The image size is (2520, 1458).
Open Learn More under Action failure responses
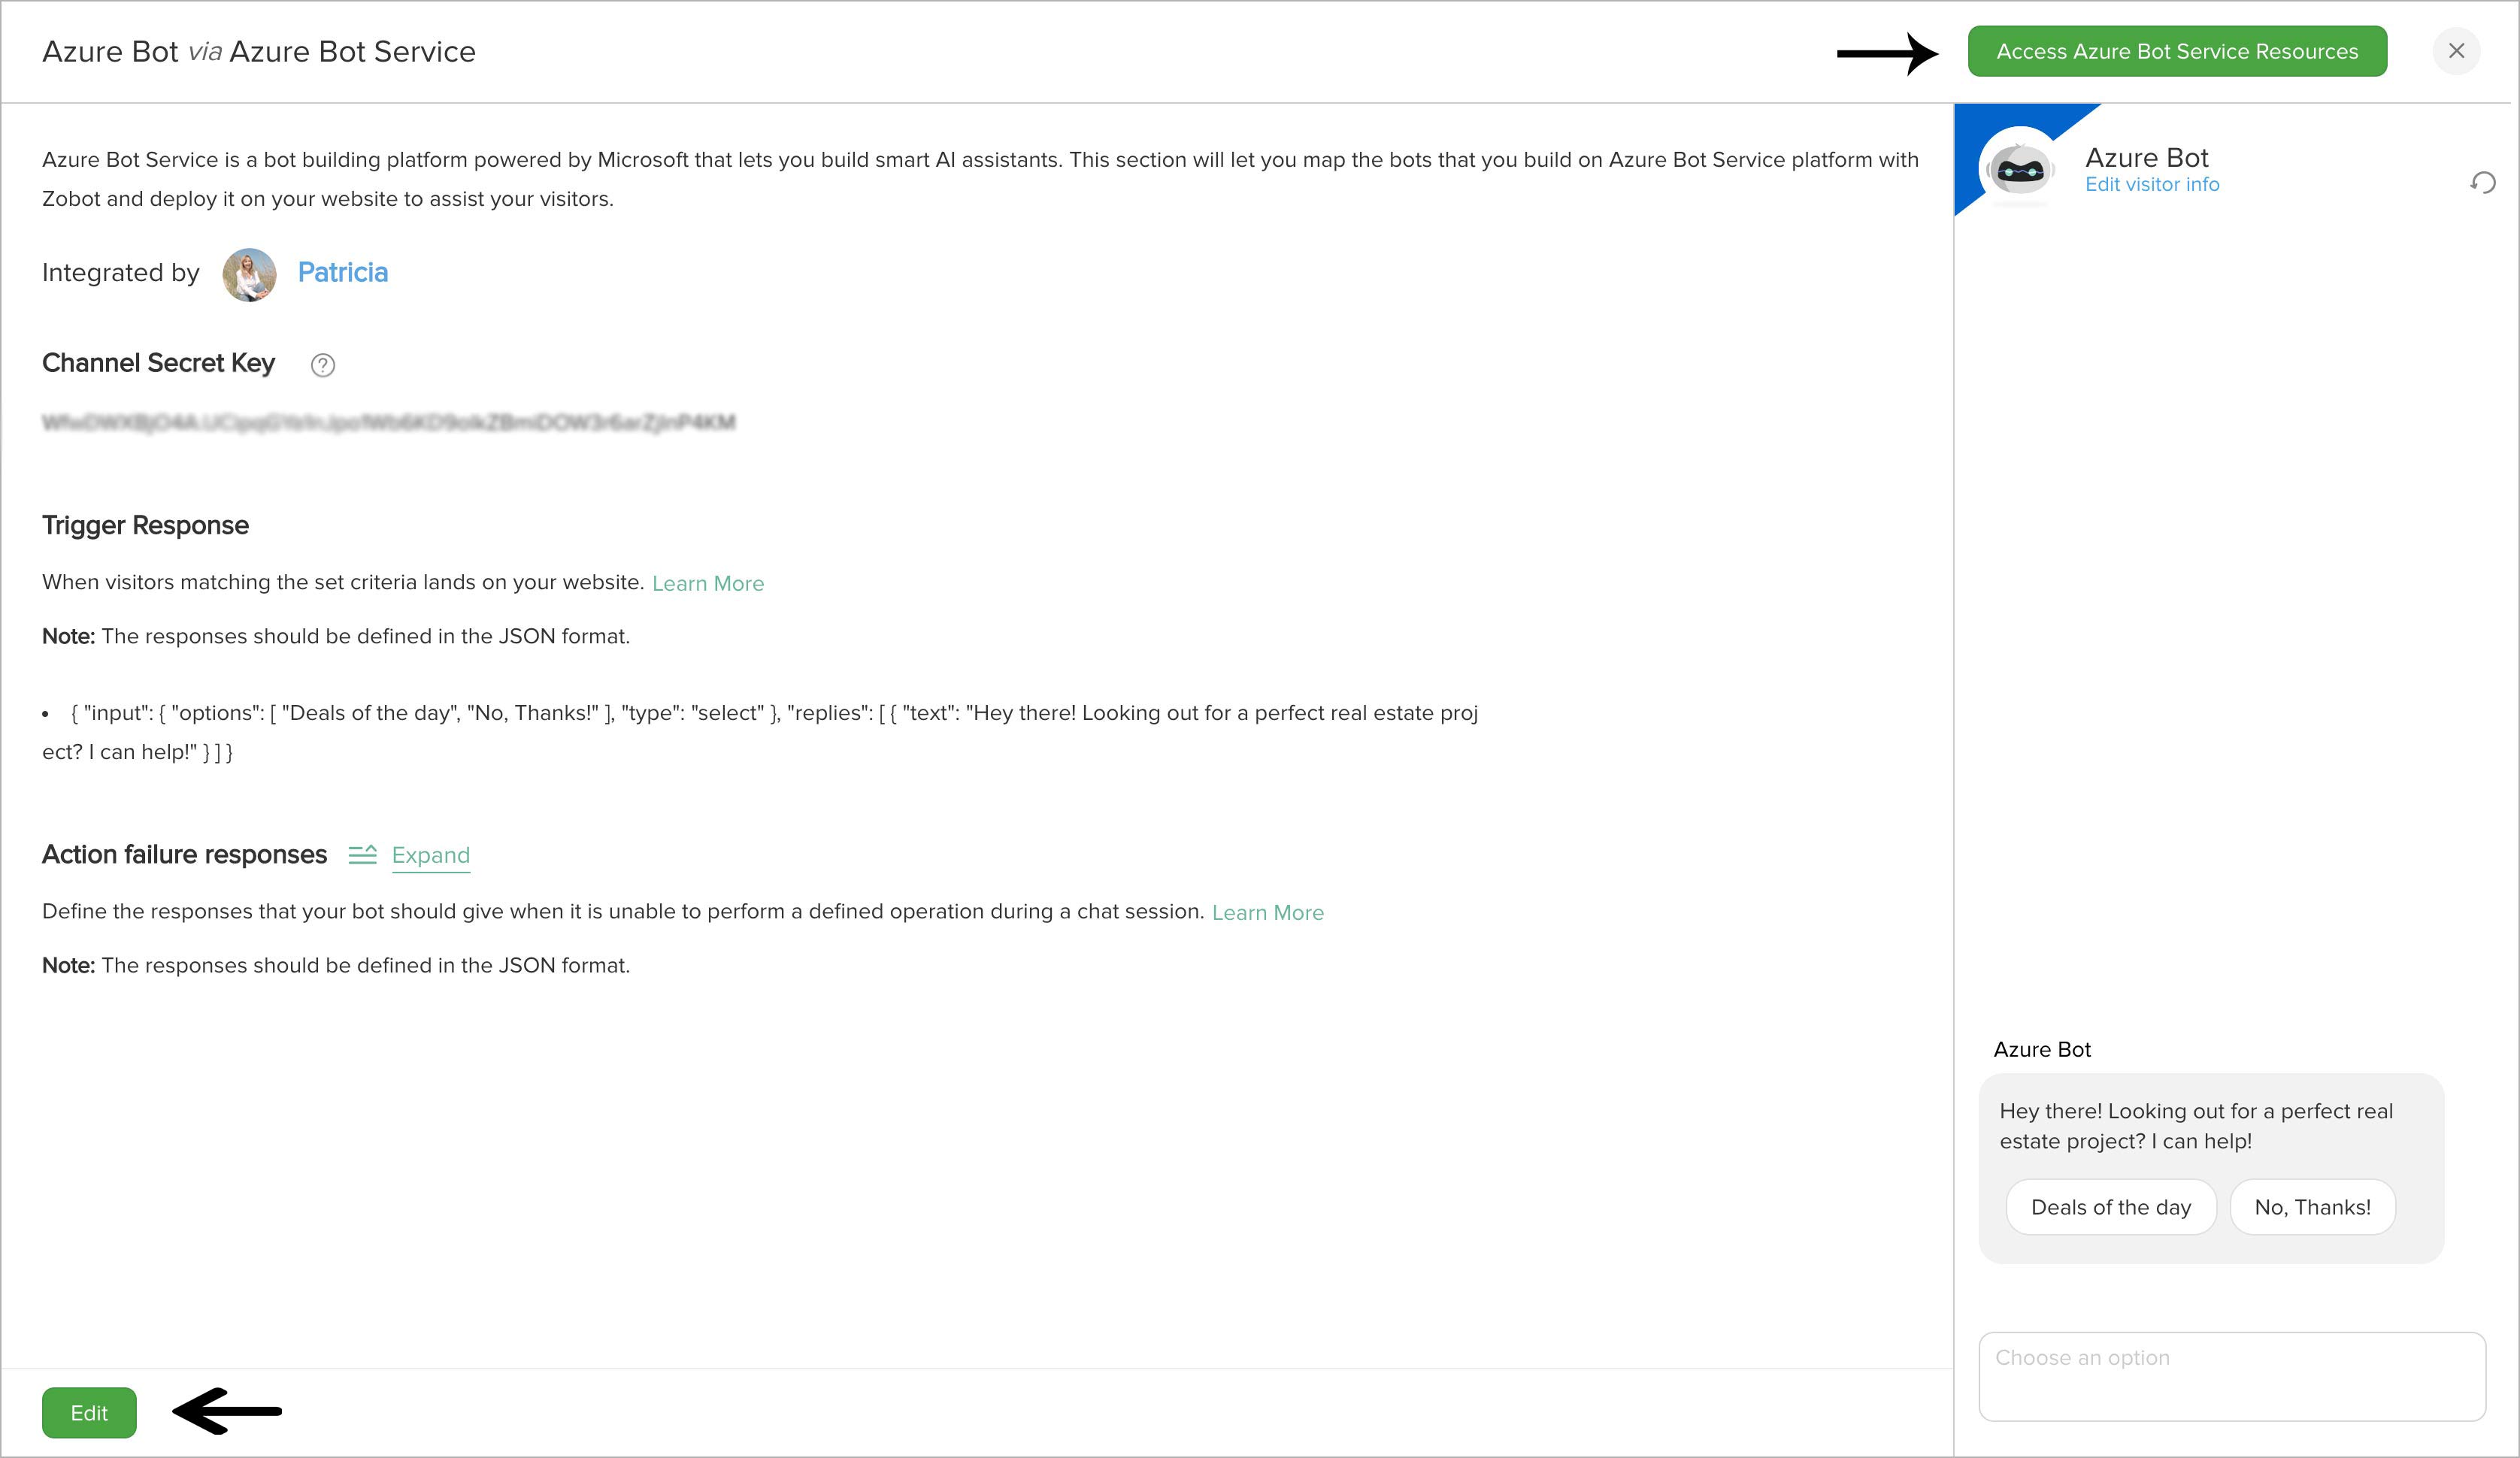coord(1267,912)
